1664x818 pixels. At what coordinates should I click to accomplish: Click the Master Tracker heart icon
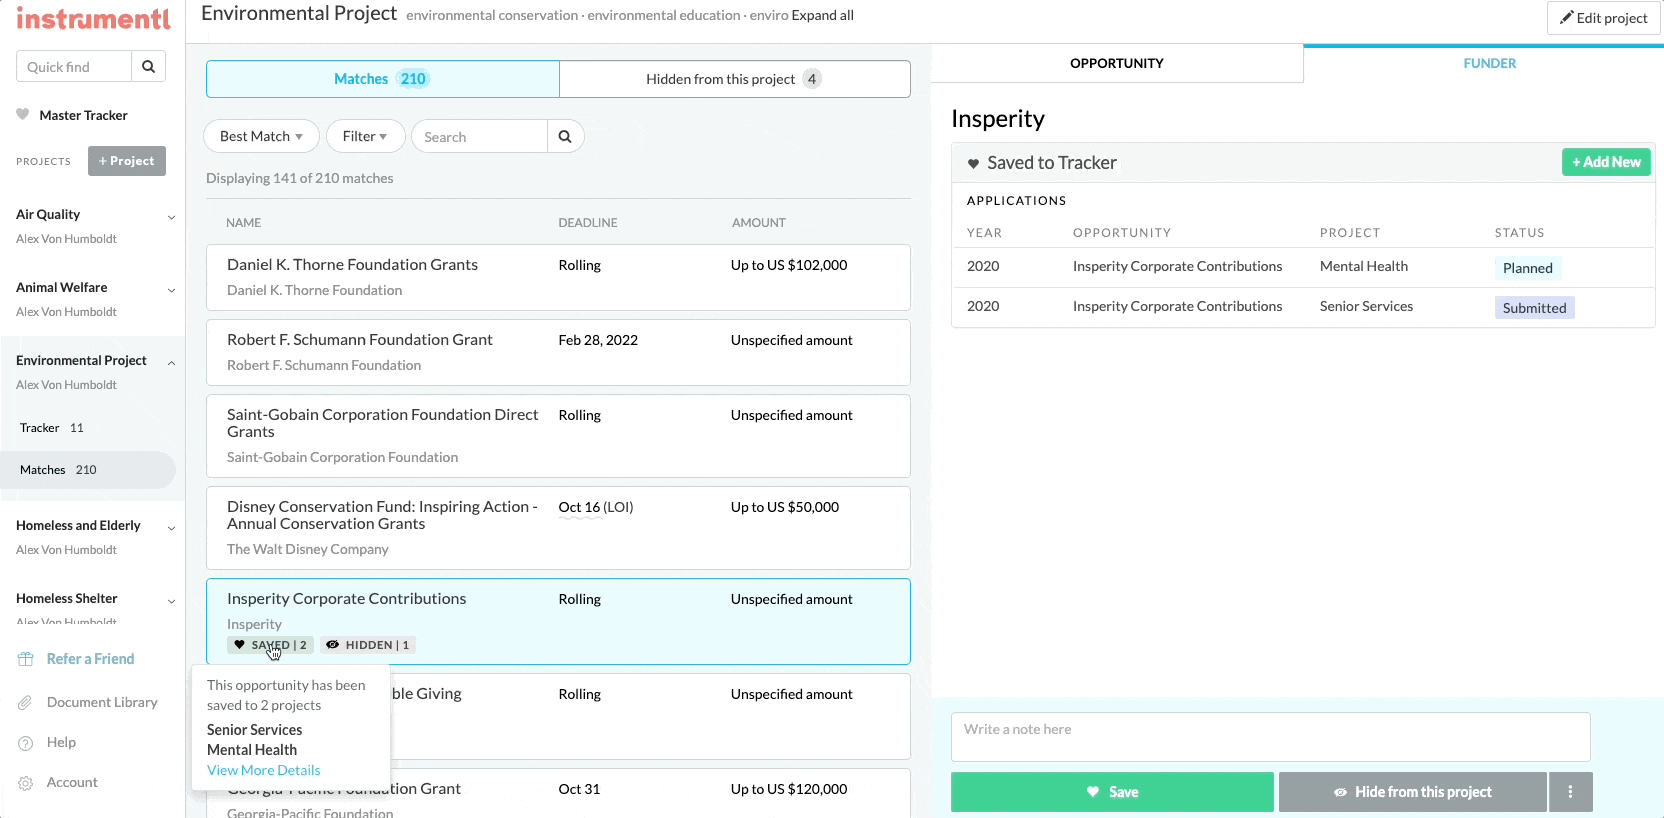23,114
